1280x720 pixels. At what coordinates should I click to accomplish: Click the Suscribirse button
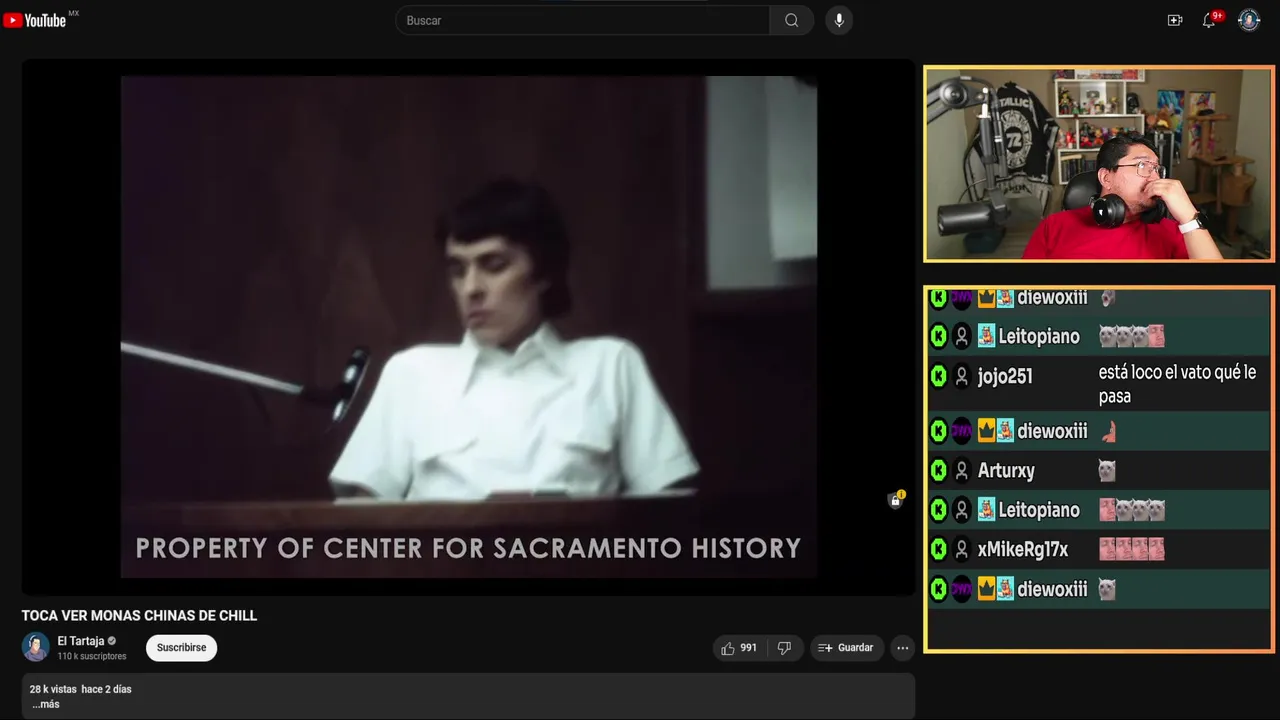click(181, 648)
